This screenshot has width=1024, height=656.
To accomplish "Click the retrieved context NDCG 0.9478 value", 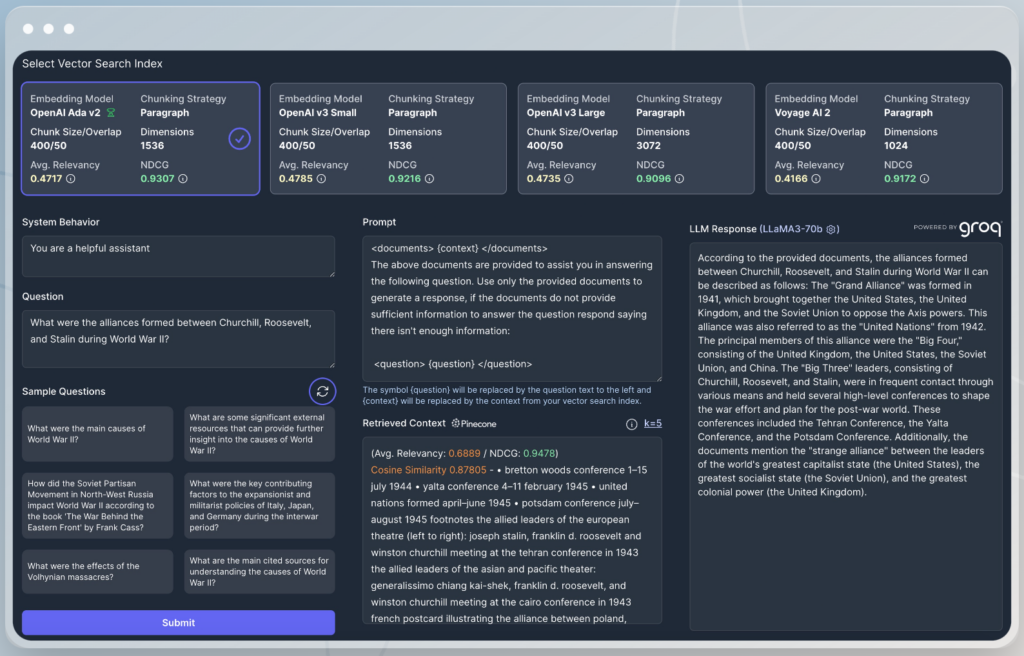I will 539,453.
